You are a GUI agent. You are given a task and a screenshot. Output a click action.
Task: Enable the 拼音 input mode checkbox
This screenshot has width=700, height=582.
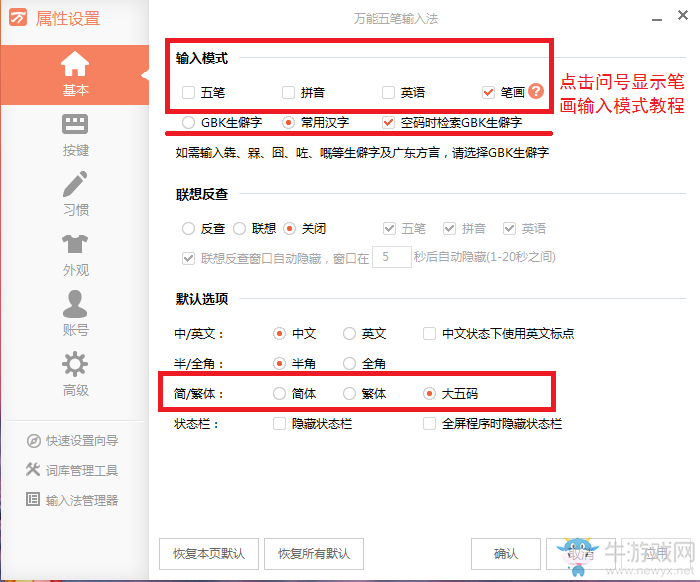(x=288, y=92)
